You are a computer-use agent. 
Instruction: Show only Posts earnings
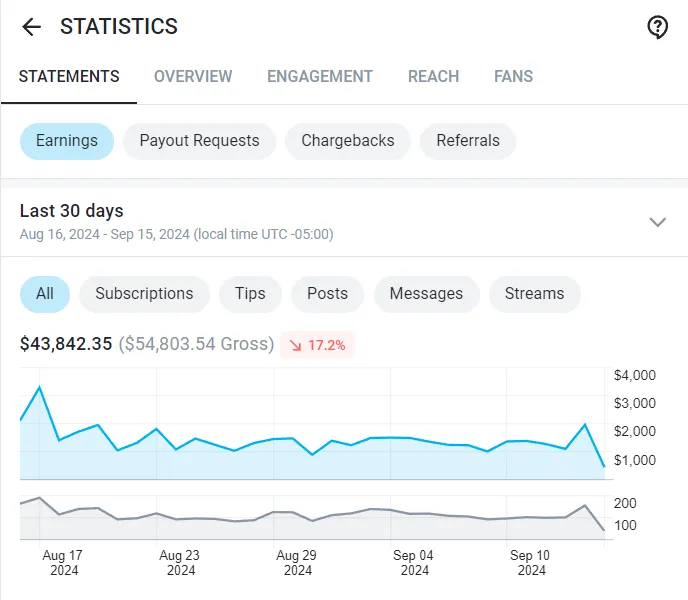[x=327, y=294]
